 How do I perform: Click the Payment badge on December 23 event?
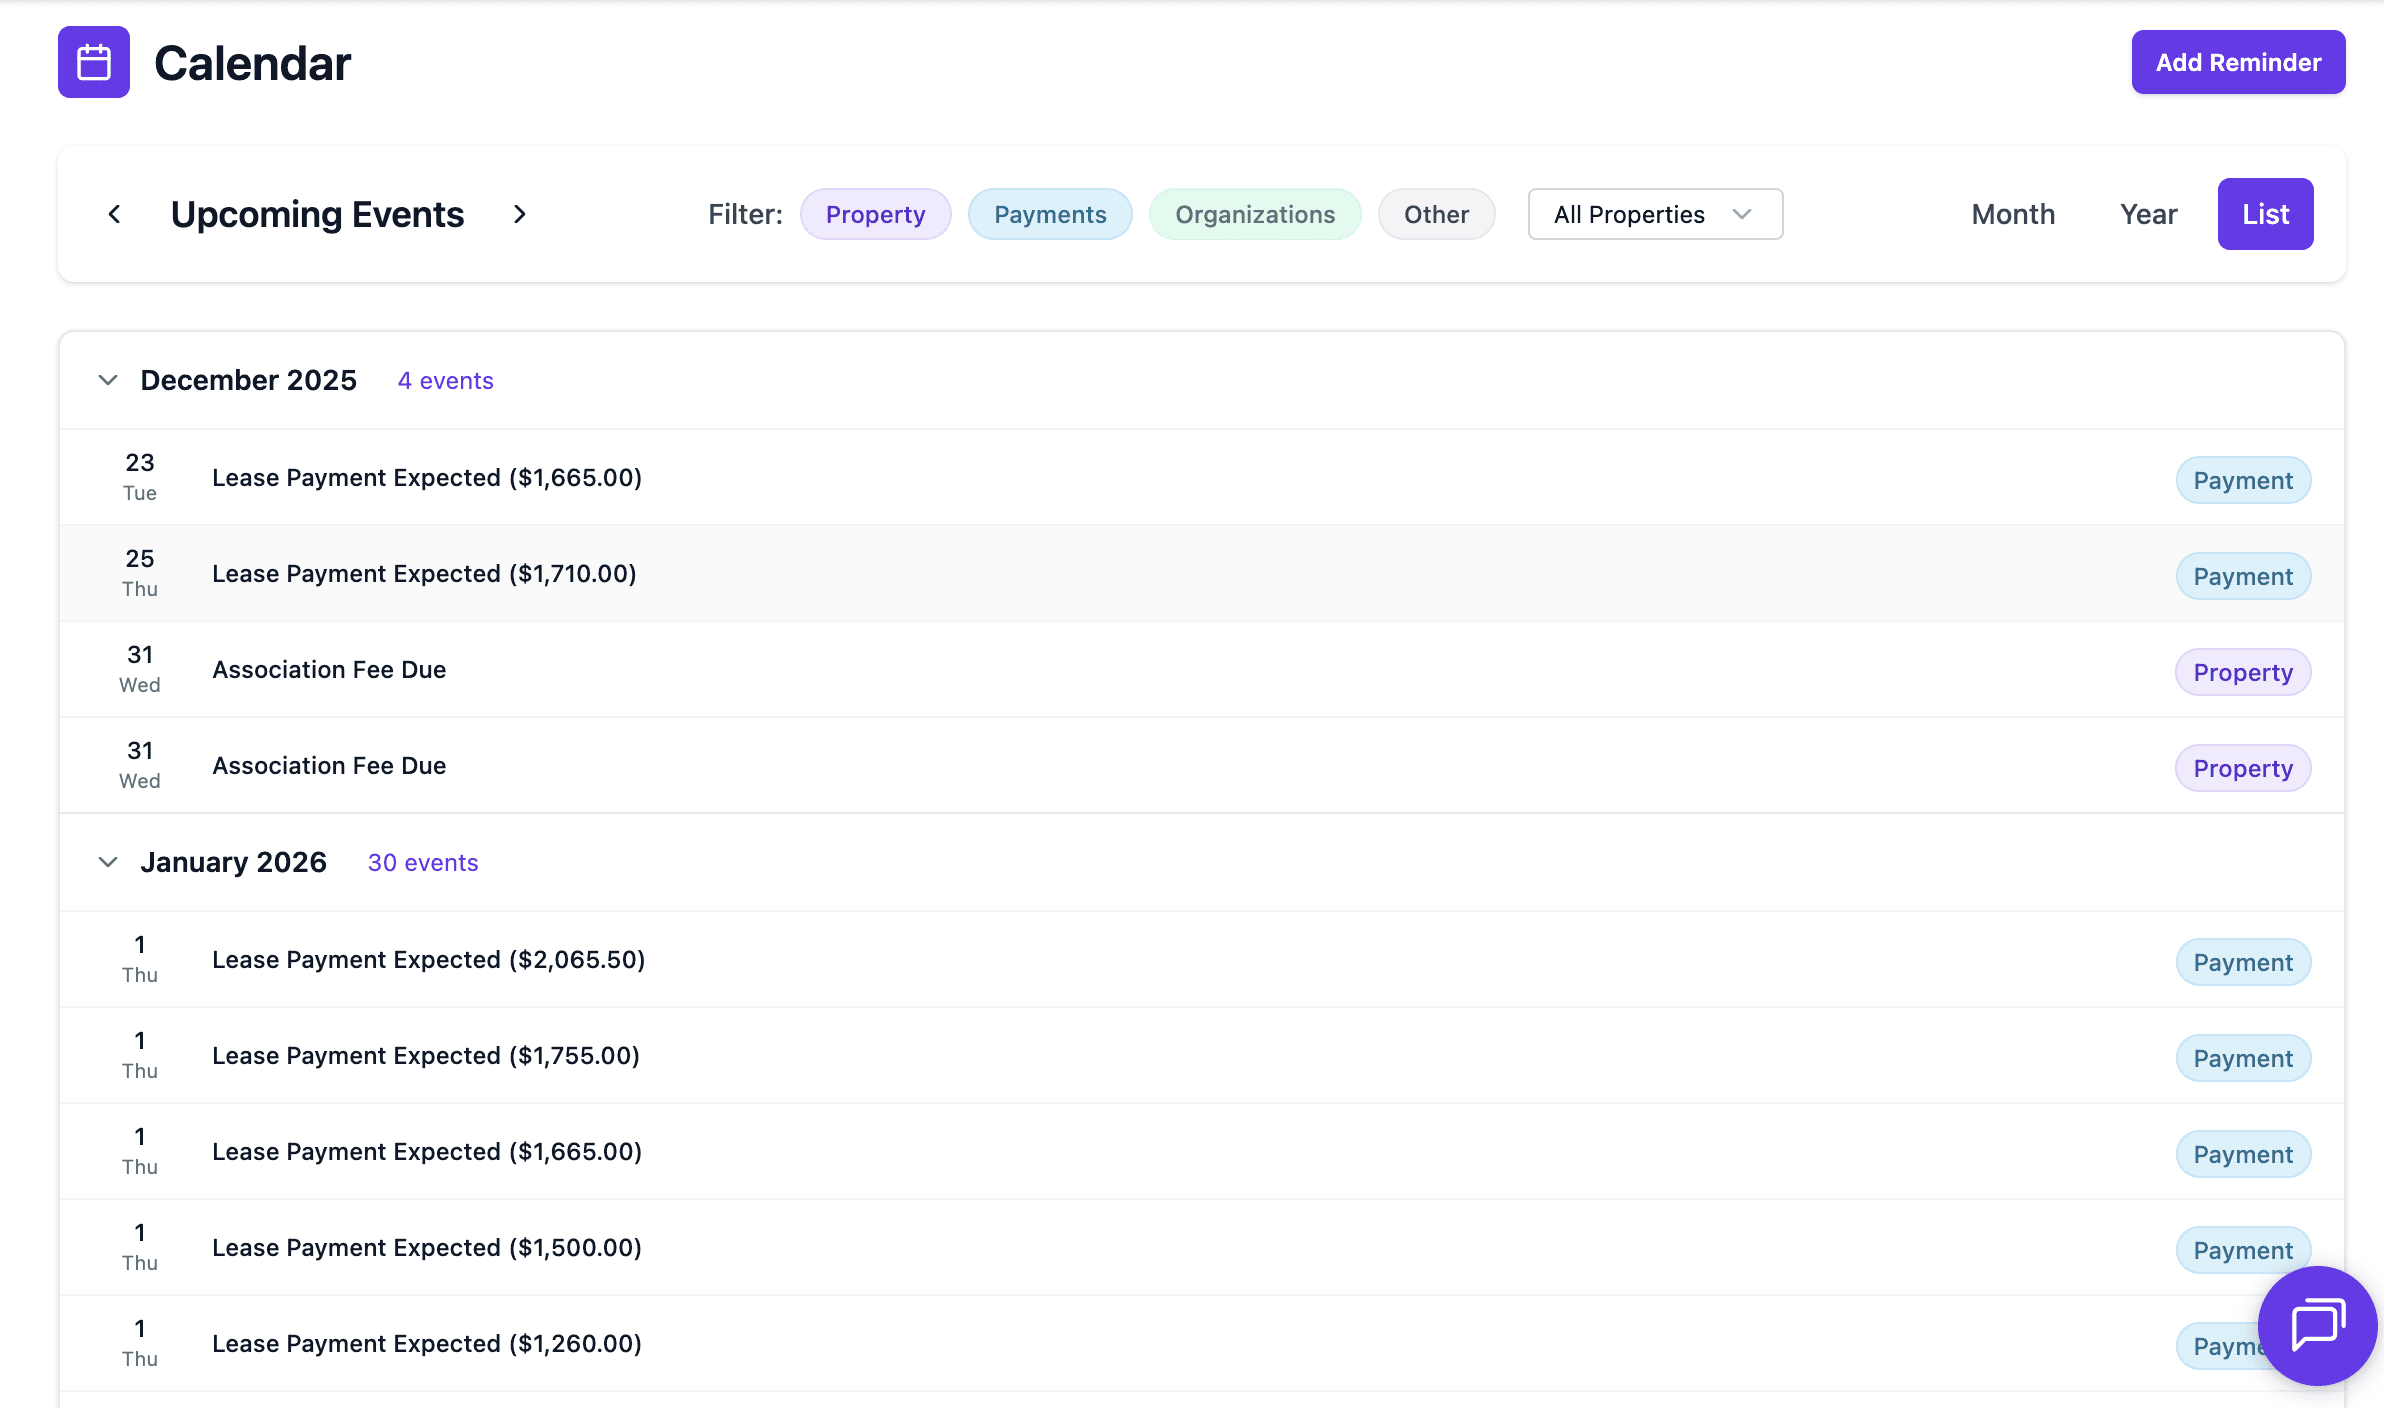pos(2242,480)
